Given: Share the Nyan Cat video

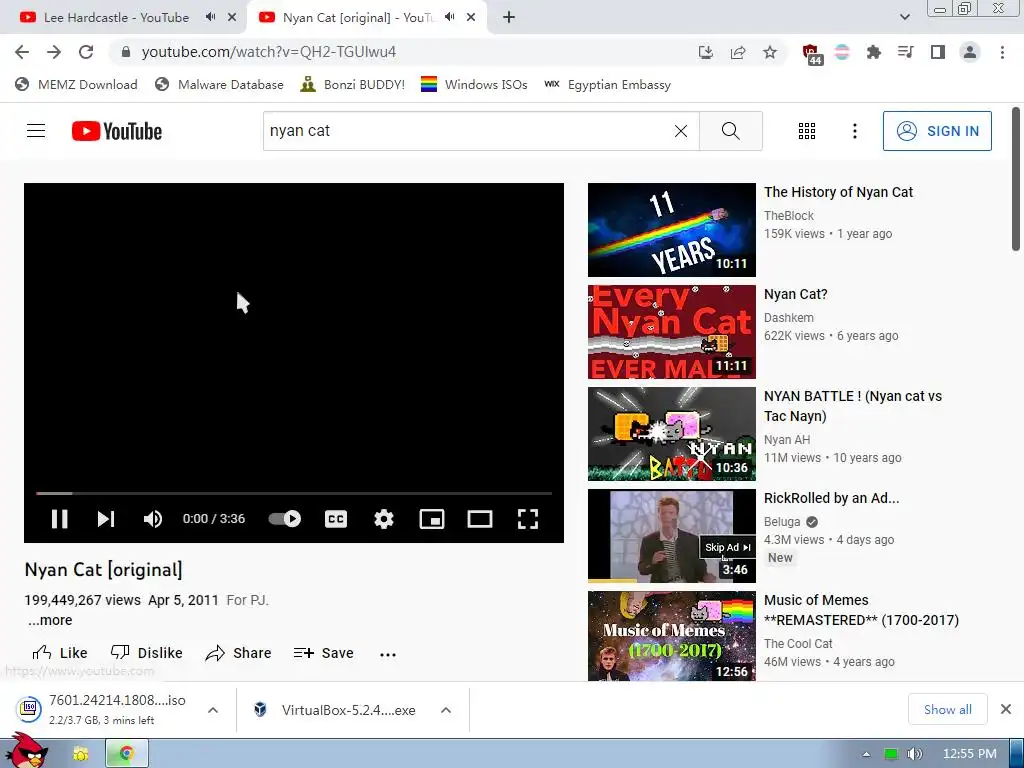Looking at the screenshot, I should (x=238, y=653).
